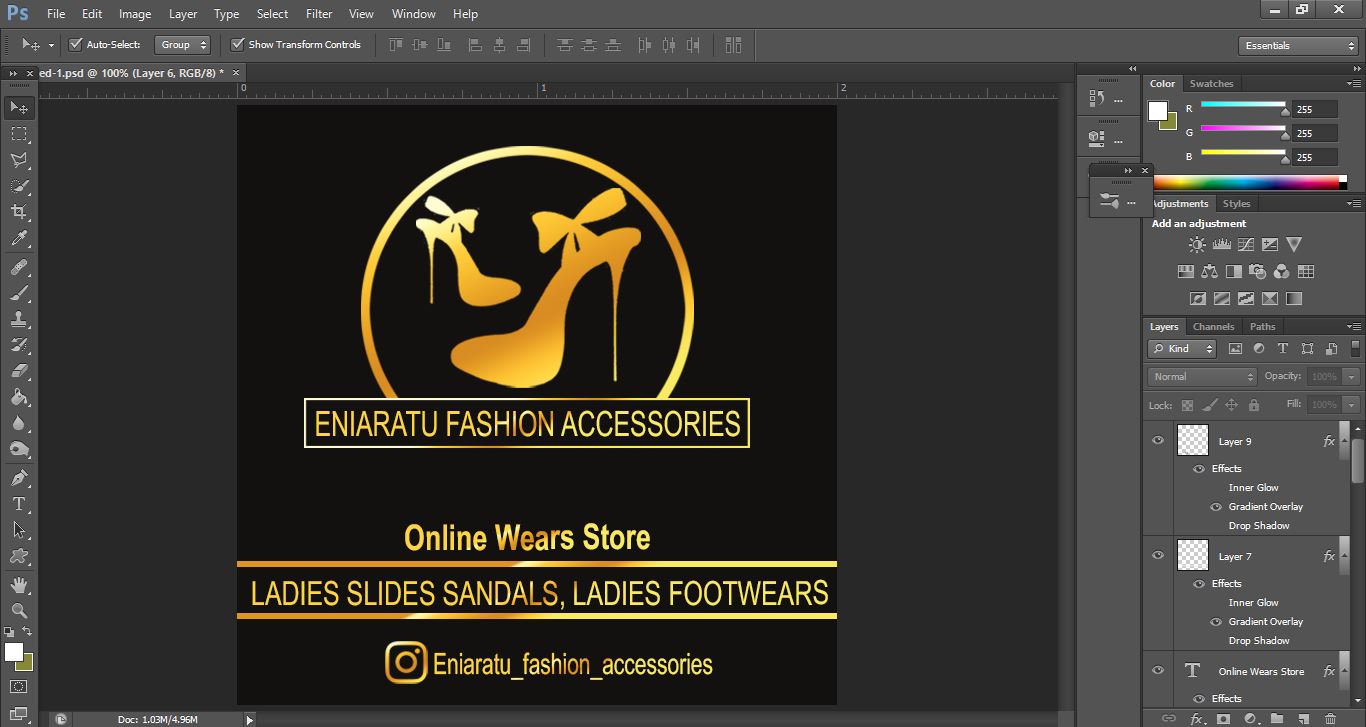Lock all layer attributes

tap(1254, 405)
